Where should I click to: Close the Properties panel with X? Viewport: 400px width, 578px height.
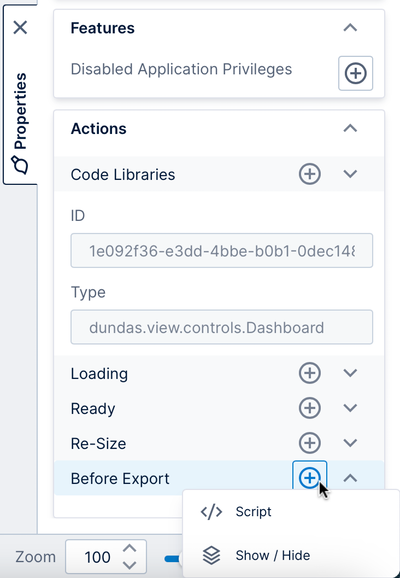coord(20,27)
